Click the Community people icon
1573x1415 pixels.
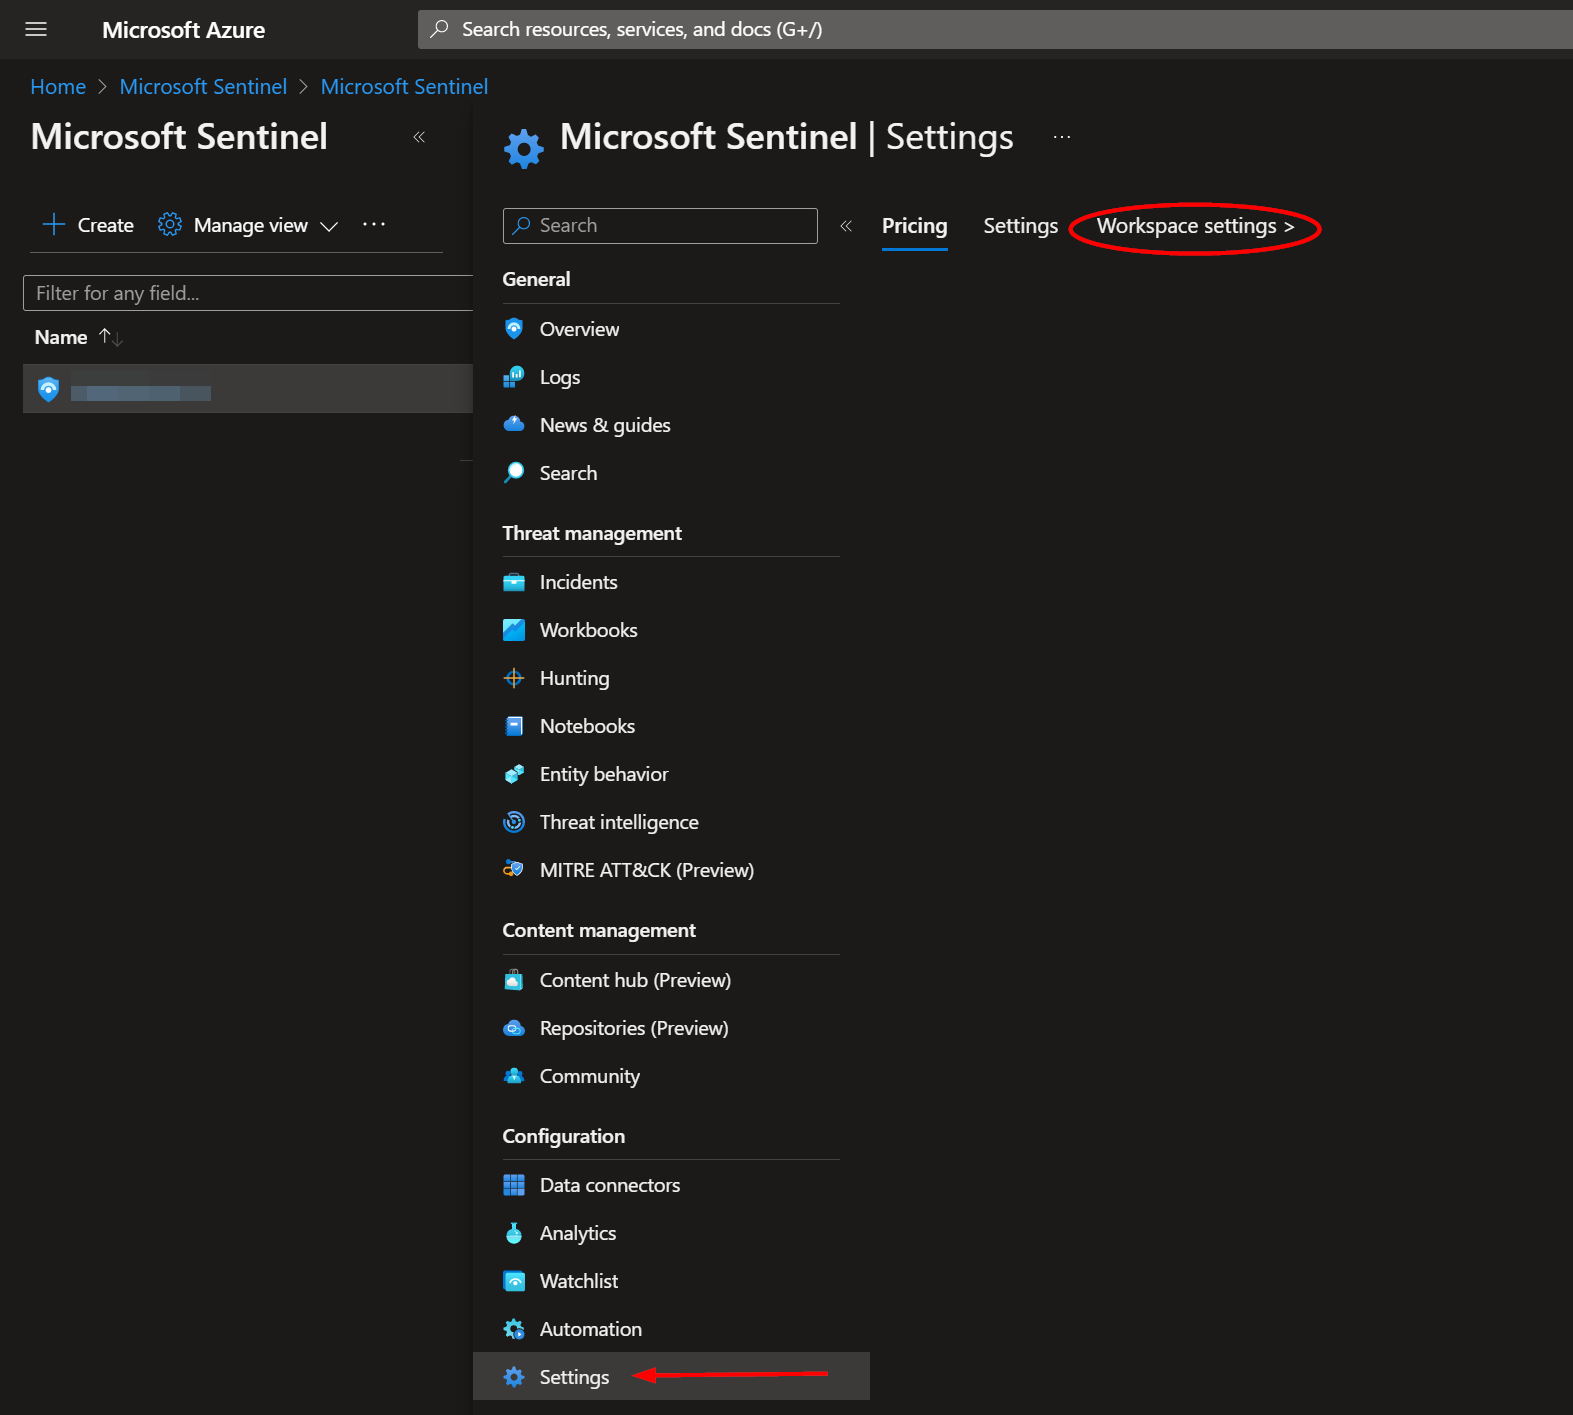(x=514, y=1076)
